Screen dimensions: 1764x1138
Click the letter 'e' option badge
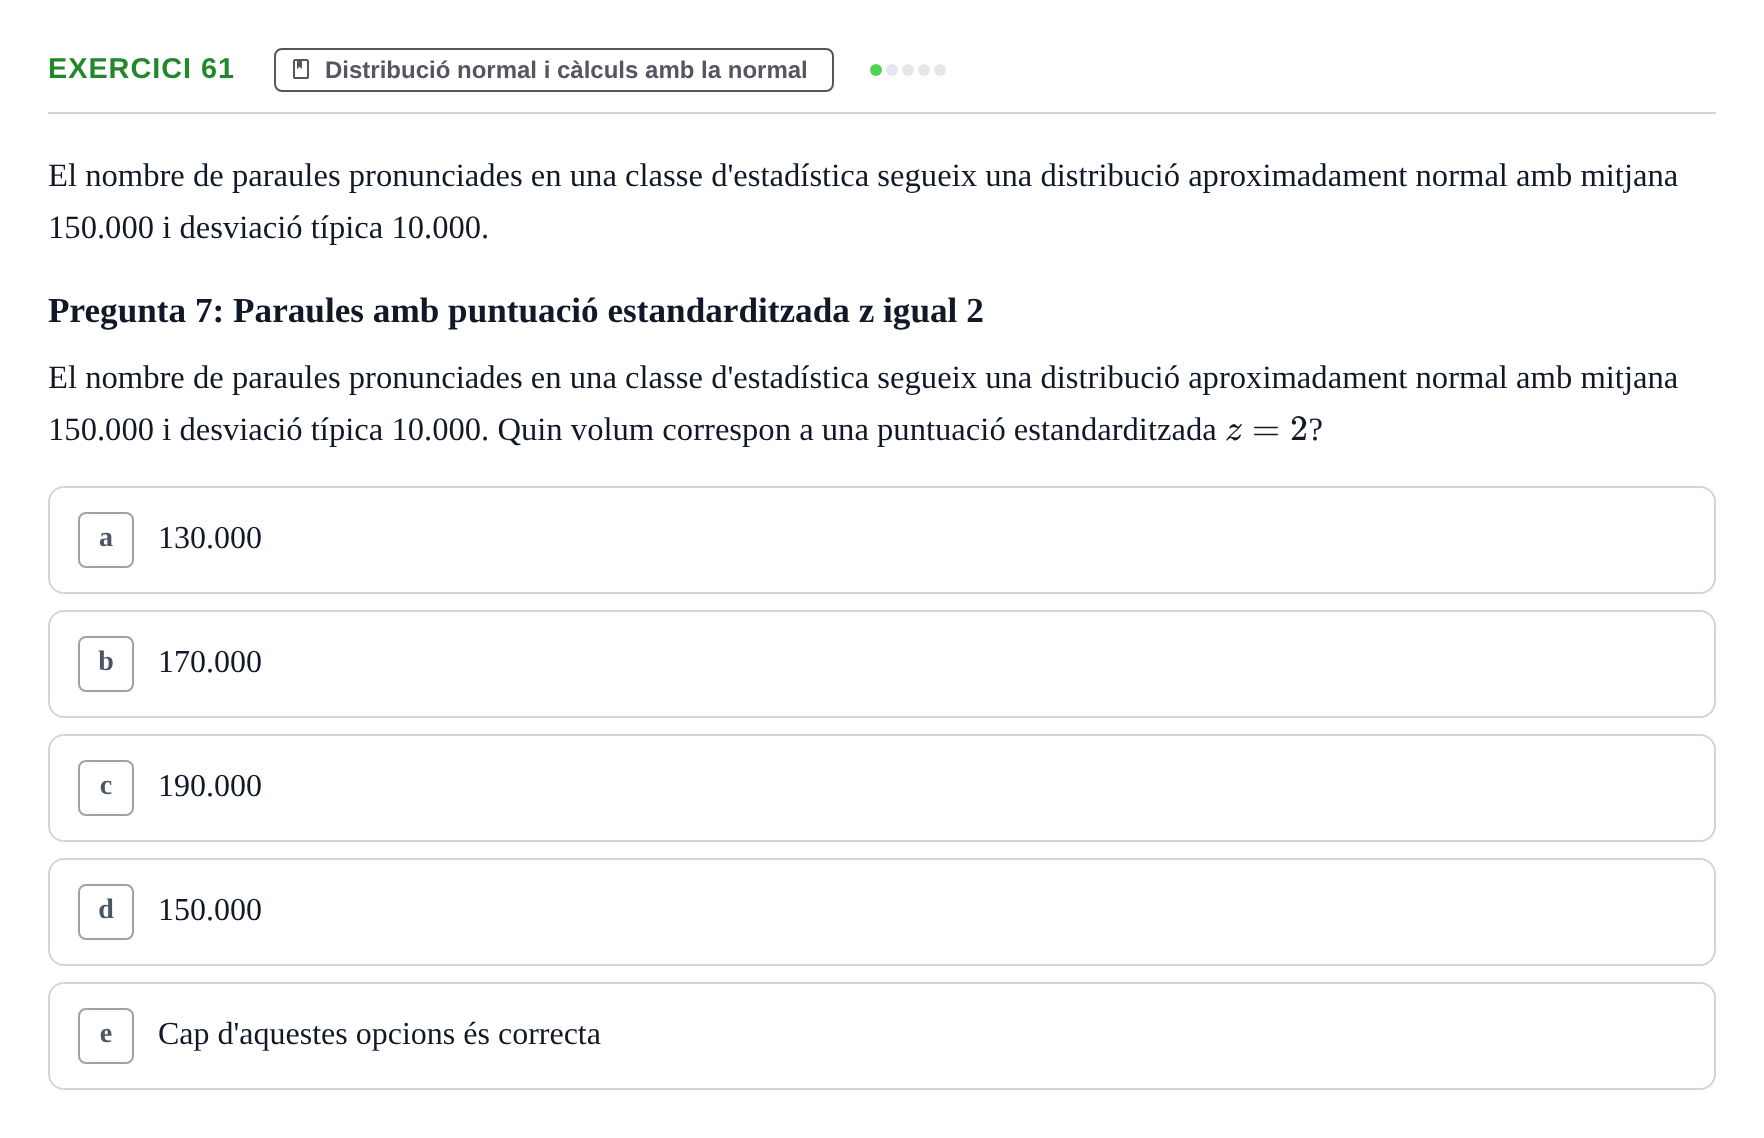106,1036
